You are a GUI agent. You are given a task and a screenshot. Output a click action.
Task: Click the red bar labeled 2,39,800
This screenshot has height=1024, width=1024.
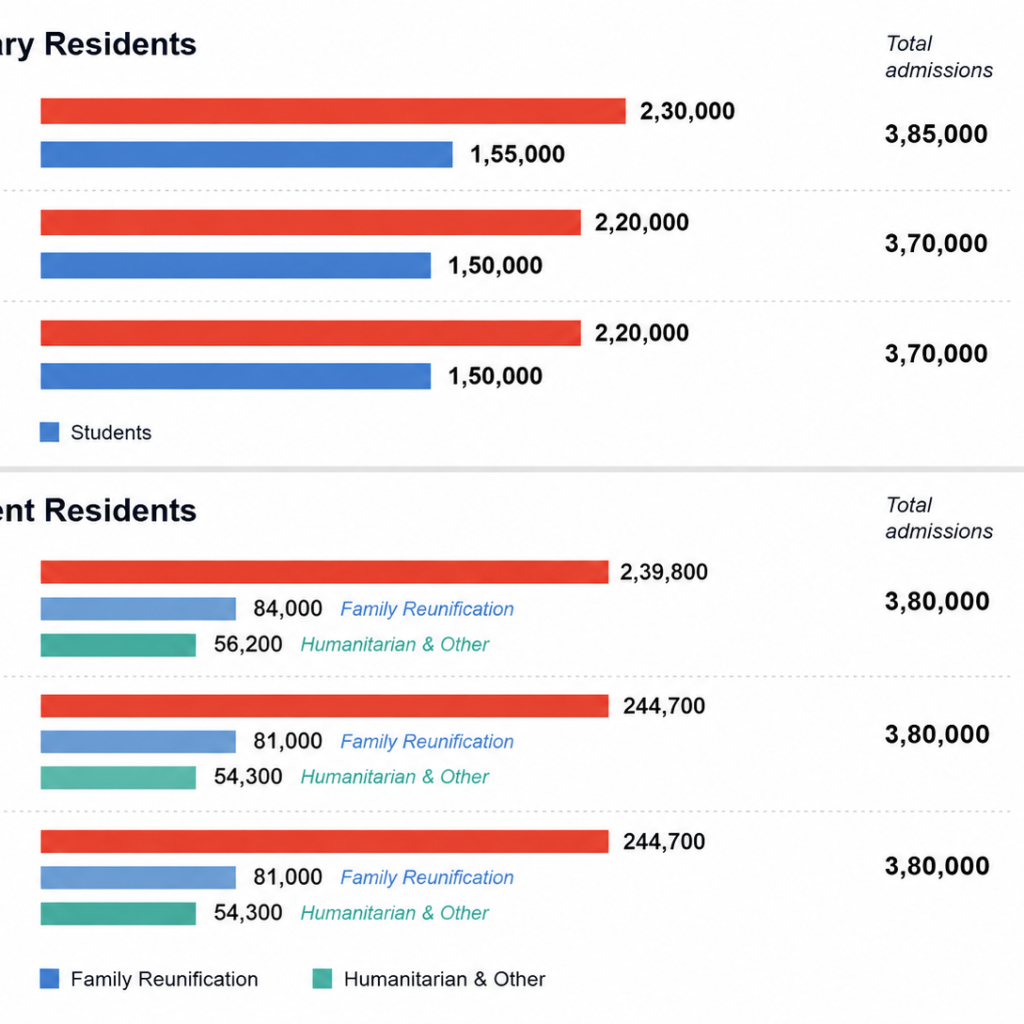point(325,572)
